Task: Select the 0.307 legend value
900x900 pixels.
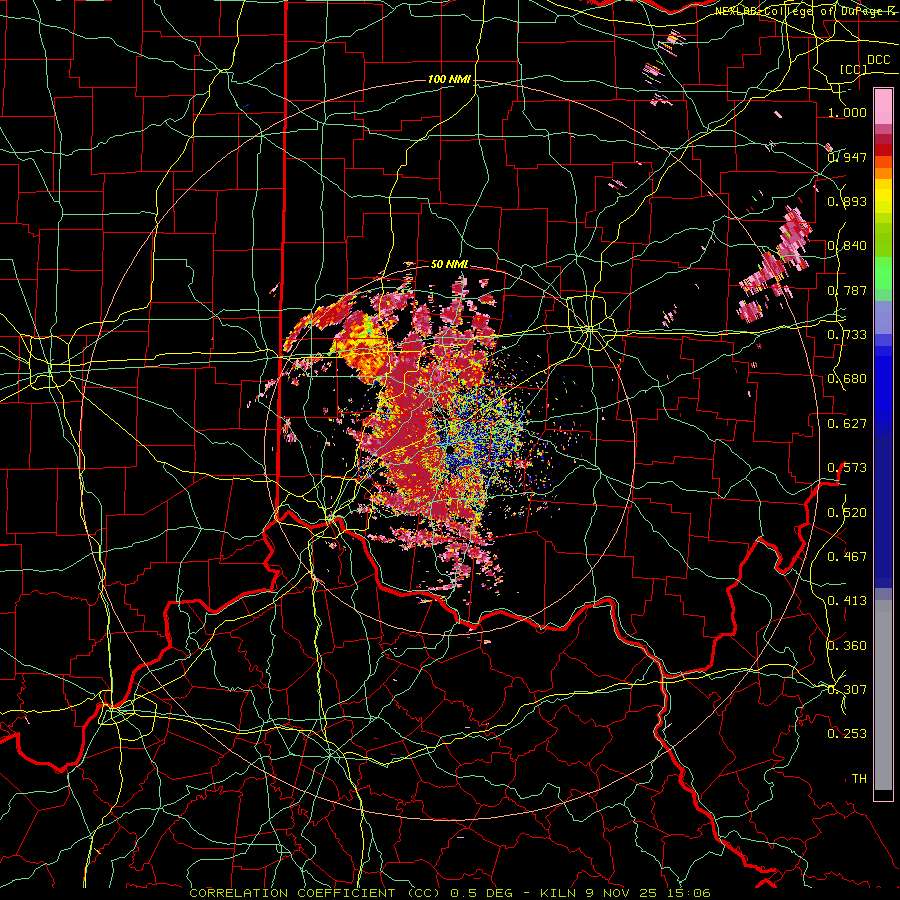Action: [847, 689]
